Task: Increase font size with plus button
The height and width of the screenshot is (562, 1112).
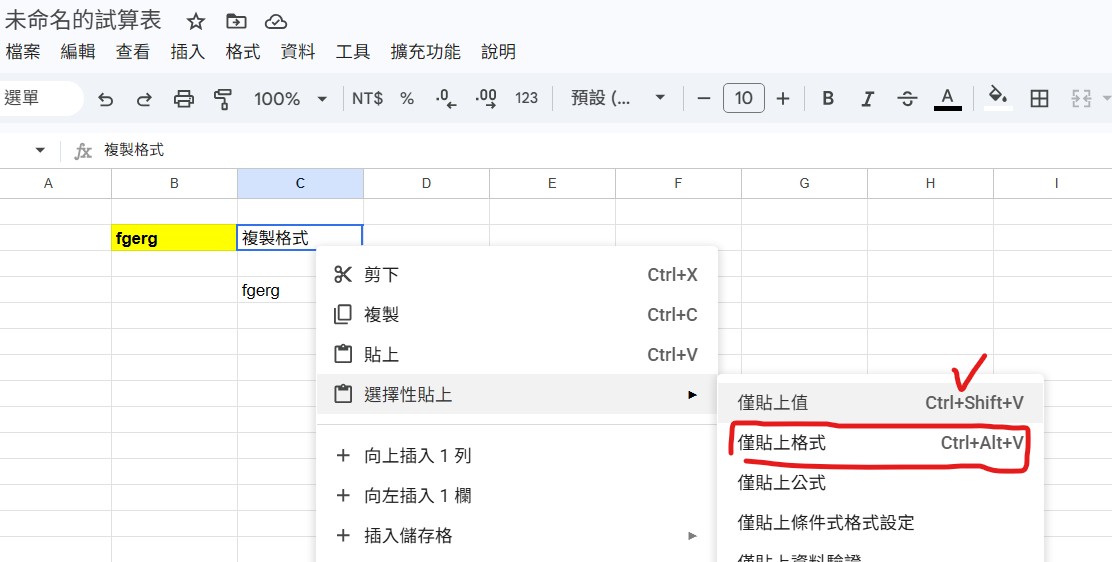Action: tap(783, 99)
